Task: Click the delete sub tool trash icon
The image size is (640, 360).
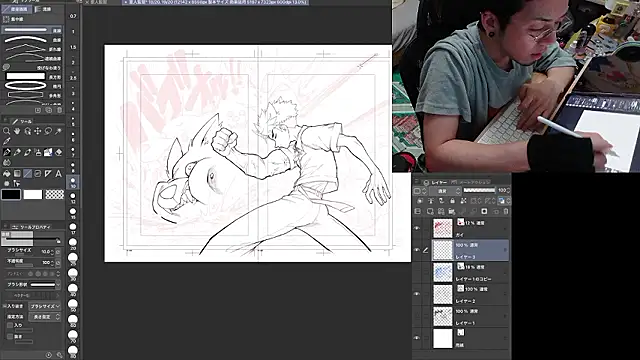Action: pyautogui.click(x=60, y=110)
